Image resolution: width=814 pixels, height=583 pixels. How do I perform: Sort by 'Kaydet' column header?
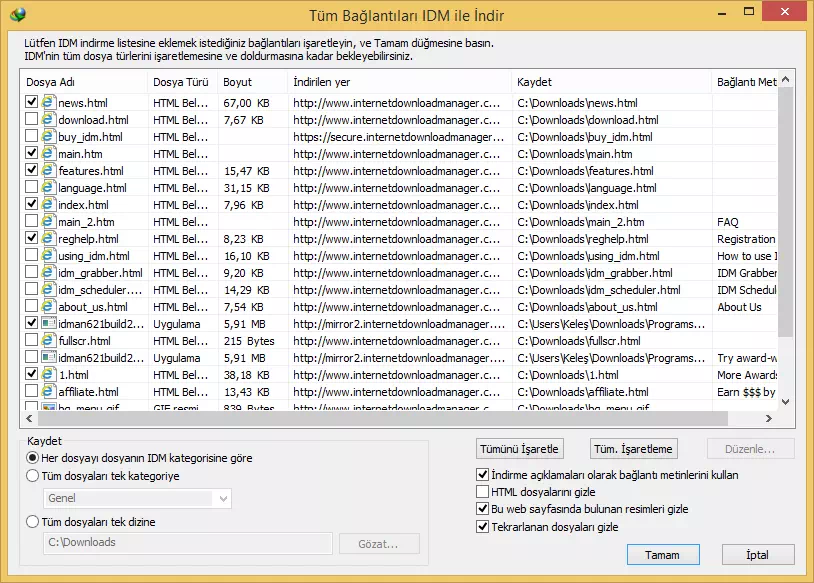click(612, 82)
